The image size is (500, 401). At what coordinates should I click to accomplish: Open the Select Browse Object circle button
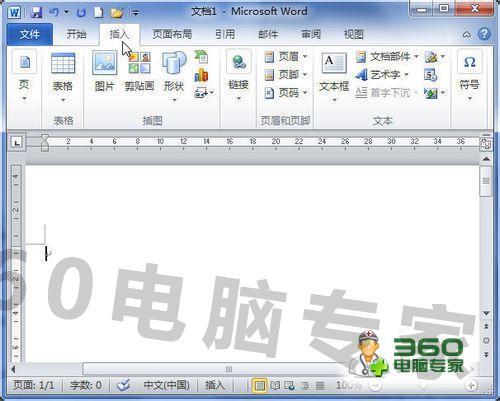coord(486,340)
